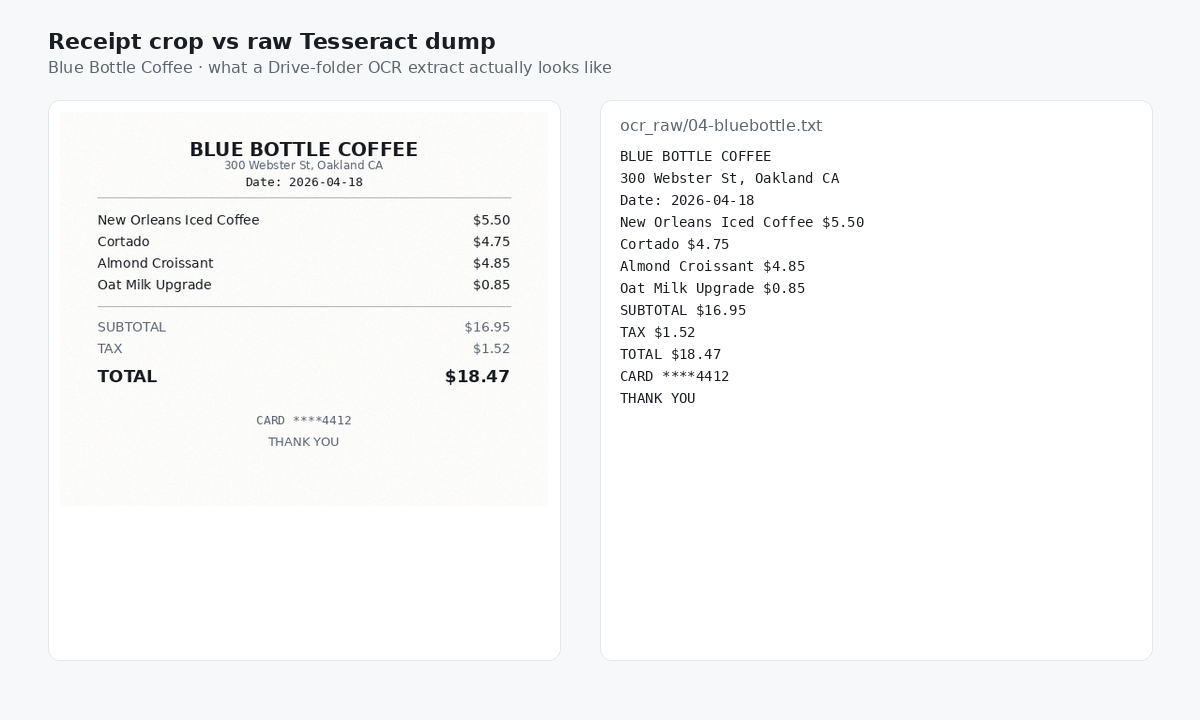Click OCR line 'Cortado $4.75'
The width and height of the screenshot is (1200, 720).
[x=675, y=244]
